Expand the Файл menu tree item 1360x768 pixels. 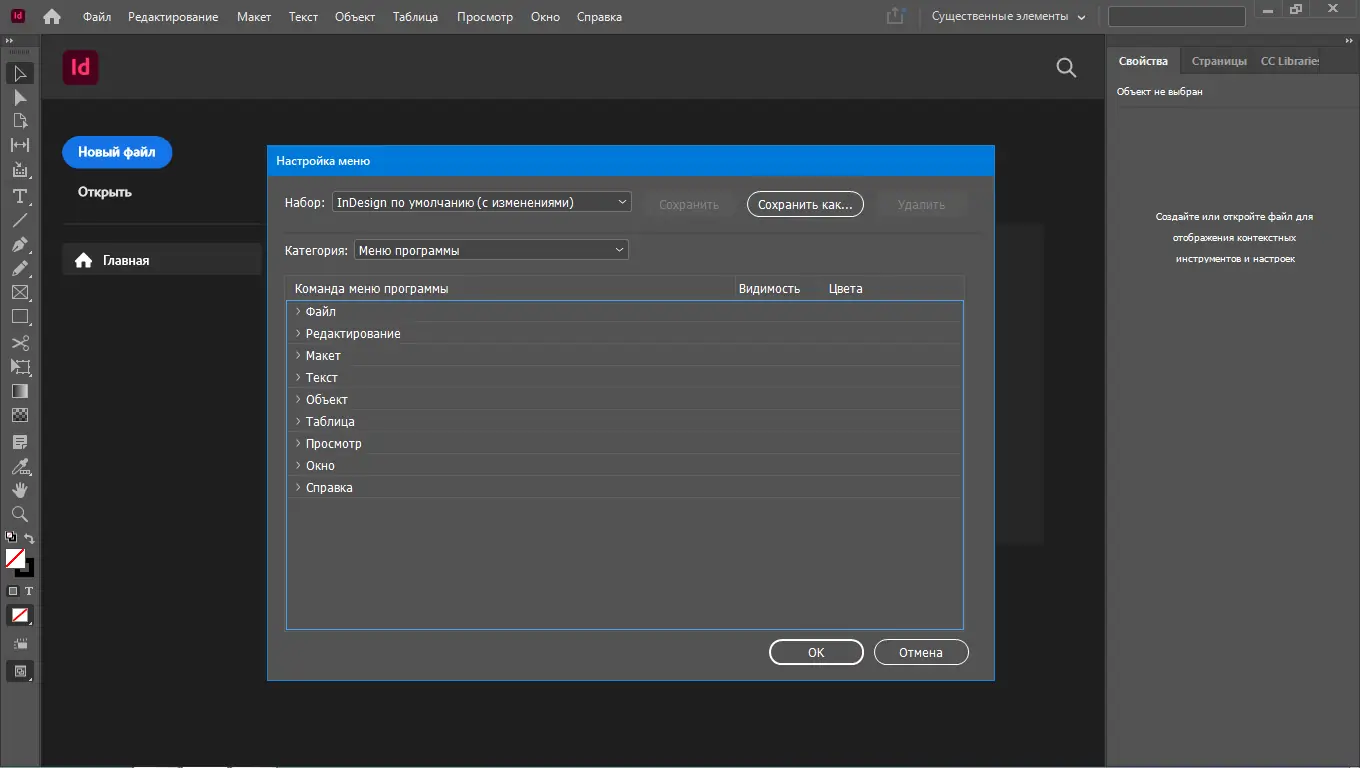click(x=298, y=312)
